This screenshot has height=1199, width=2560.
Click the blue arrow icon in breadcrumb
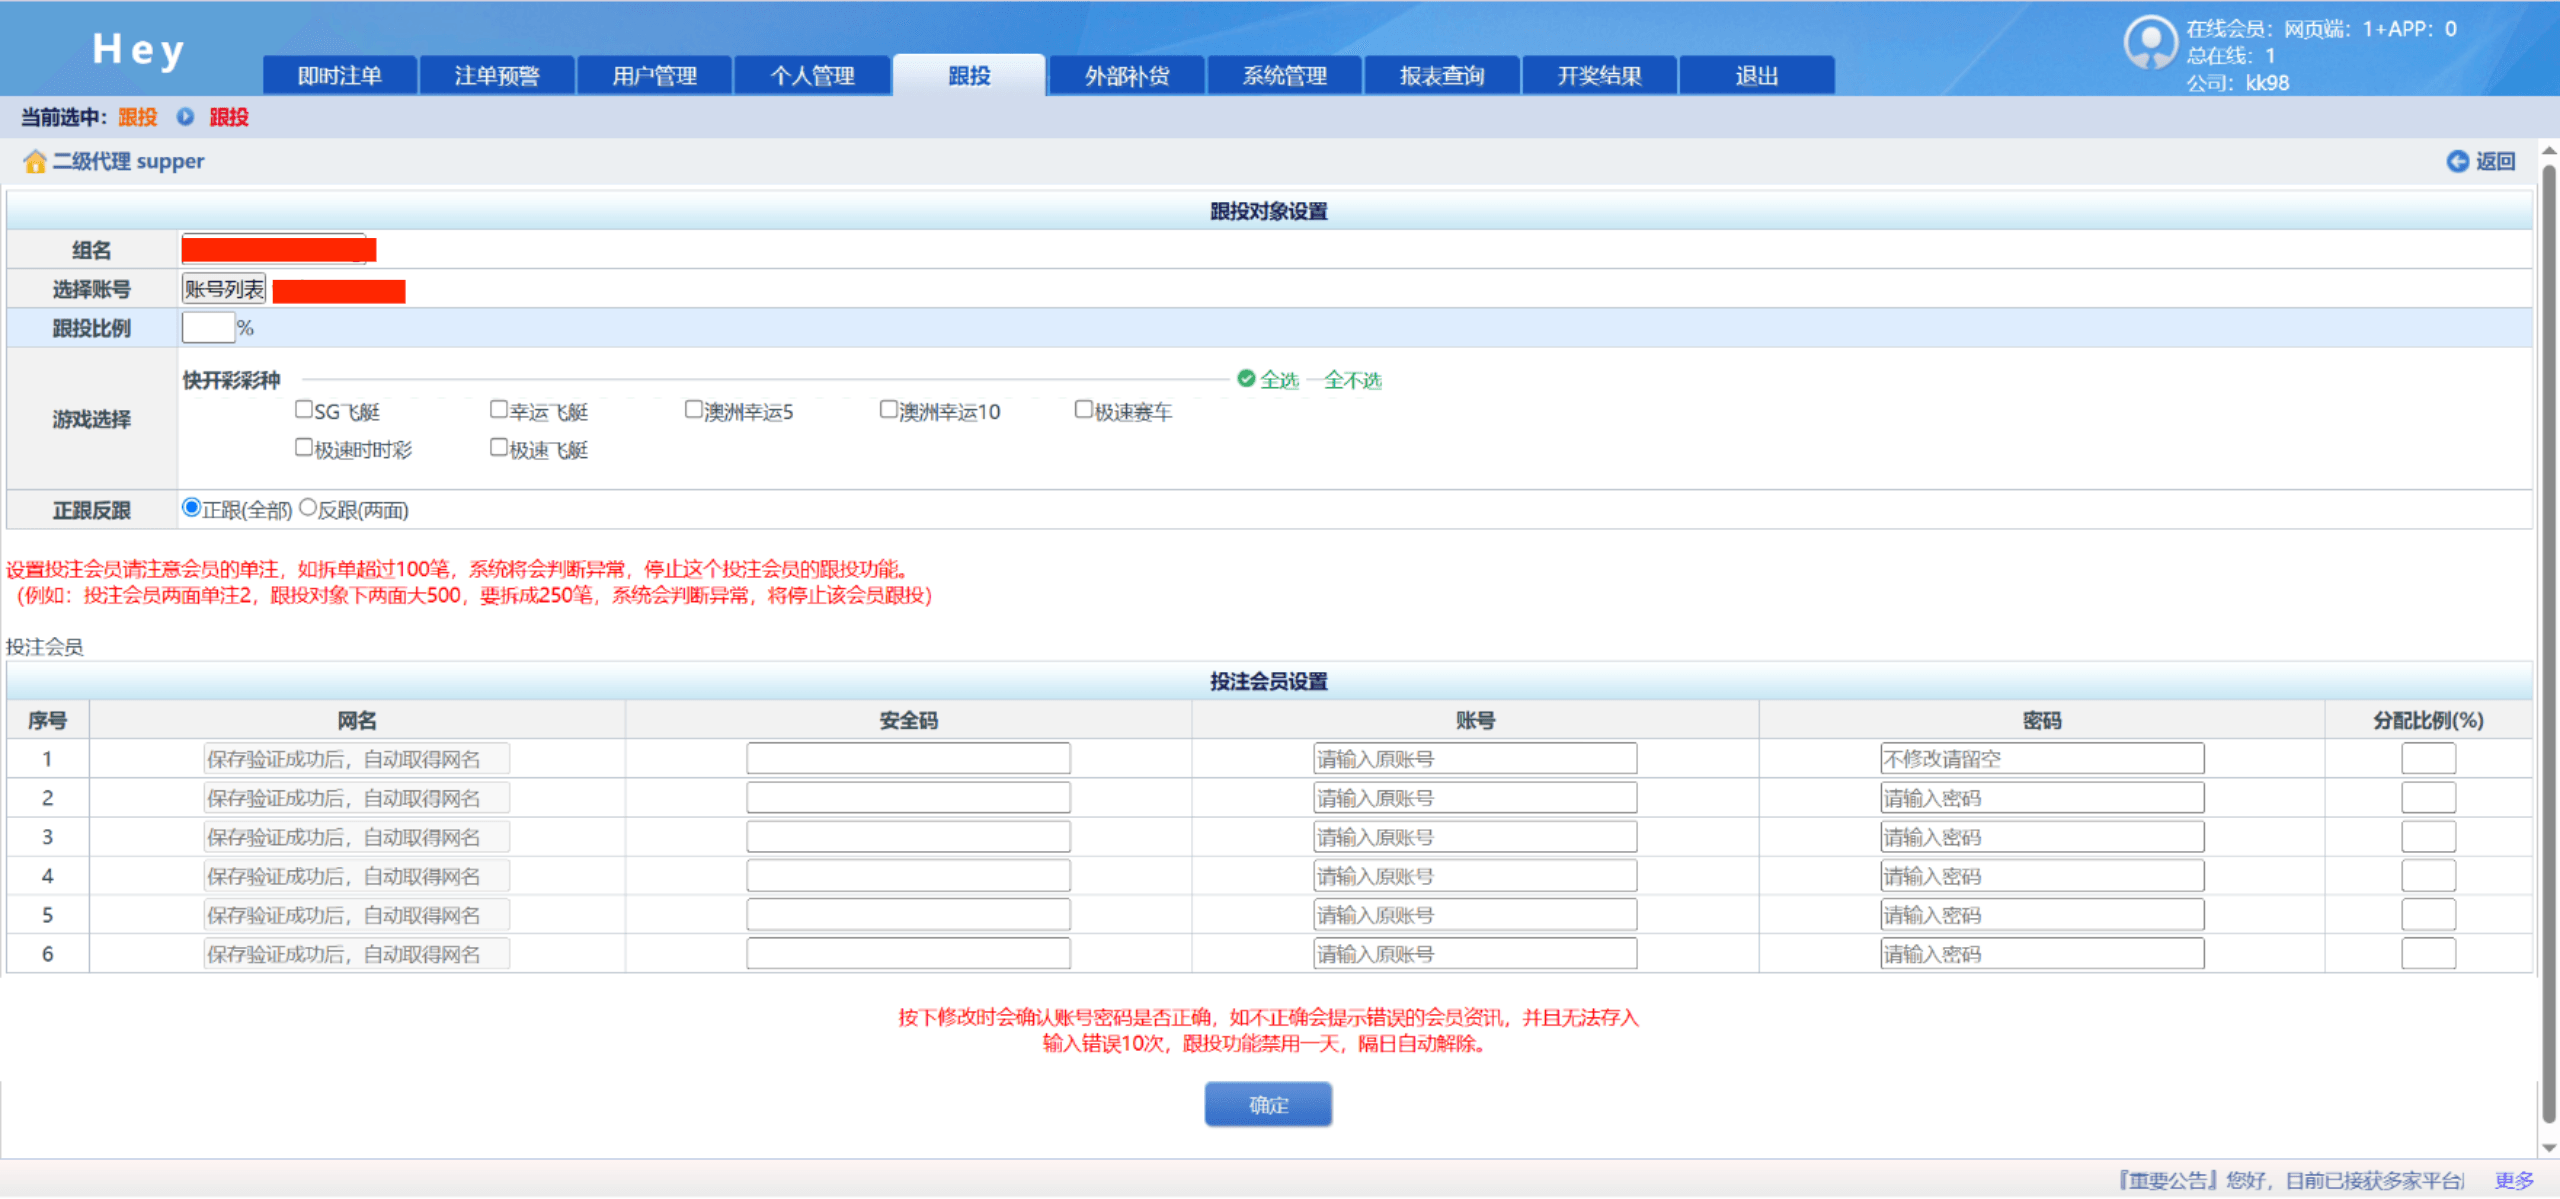click(x=185, y=117)
